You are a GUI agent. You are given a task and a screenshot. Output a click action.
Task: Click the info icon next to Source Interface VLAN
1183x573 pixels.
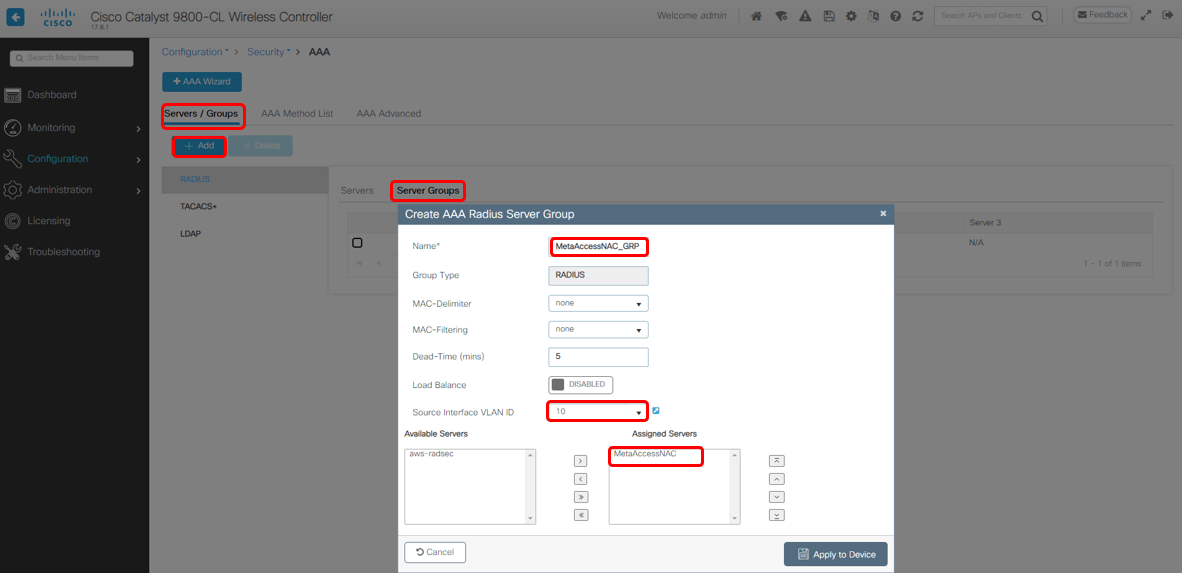pyautogui.click(x=656, y=411)
